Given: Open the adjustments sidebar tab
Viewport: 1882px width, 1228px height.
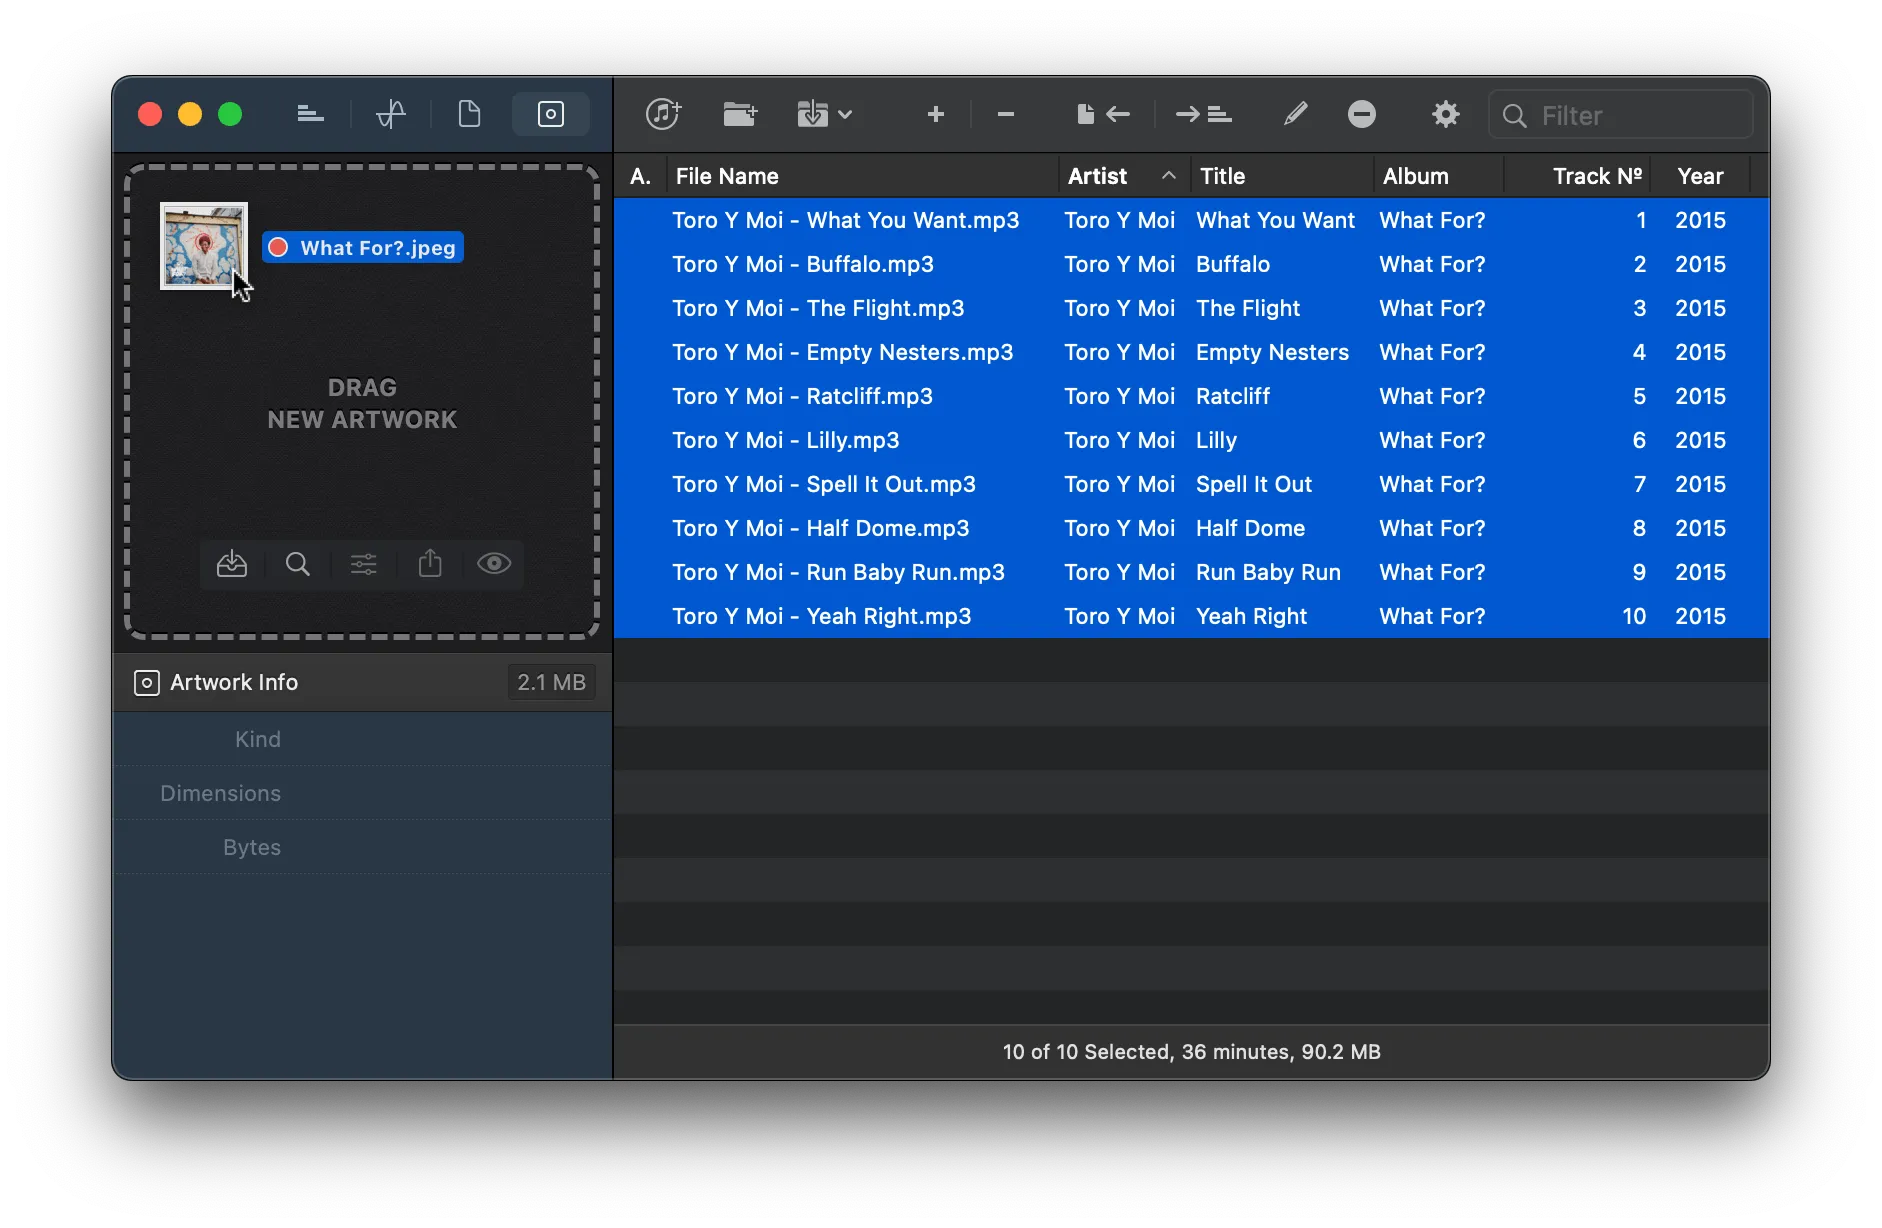Looking at the screenshot, I should 391,114.
